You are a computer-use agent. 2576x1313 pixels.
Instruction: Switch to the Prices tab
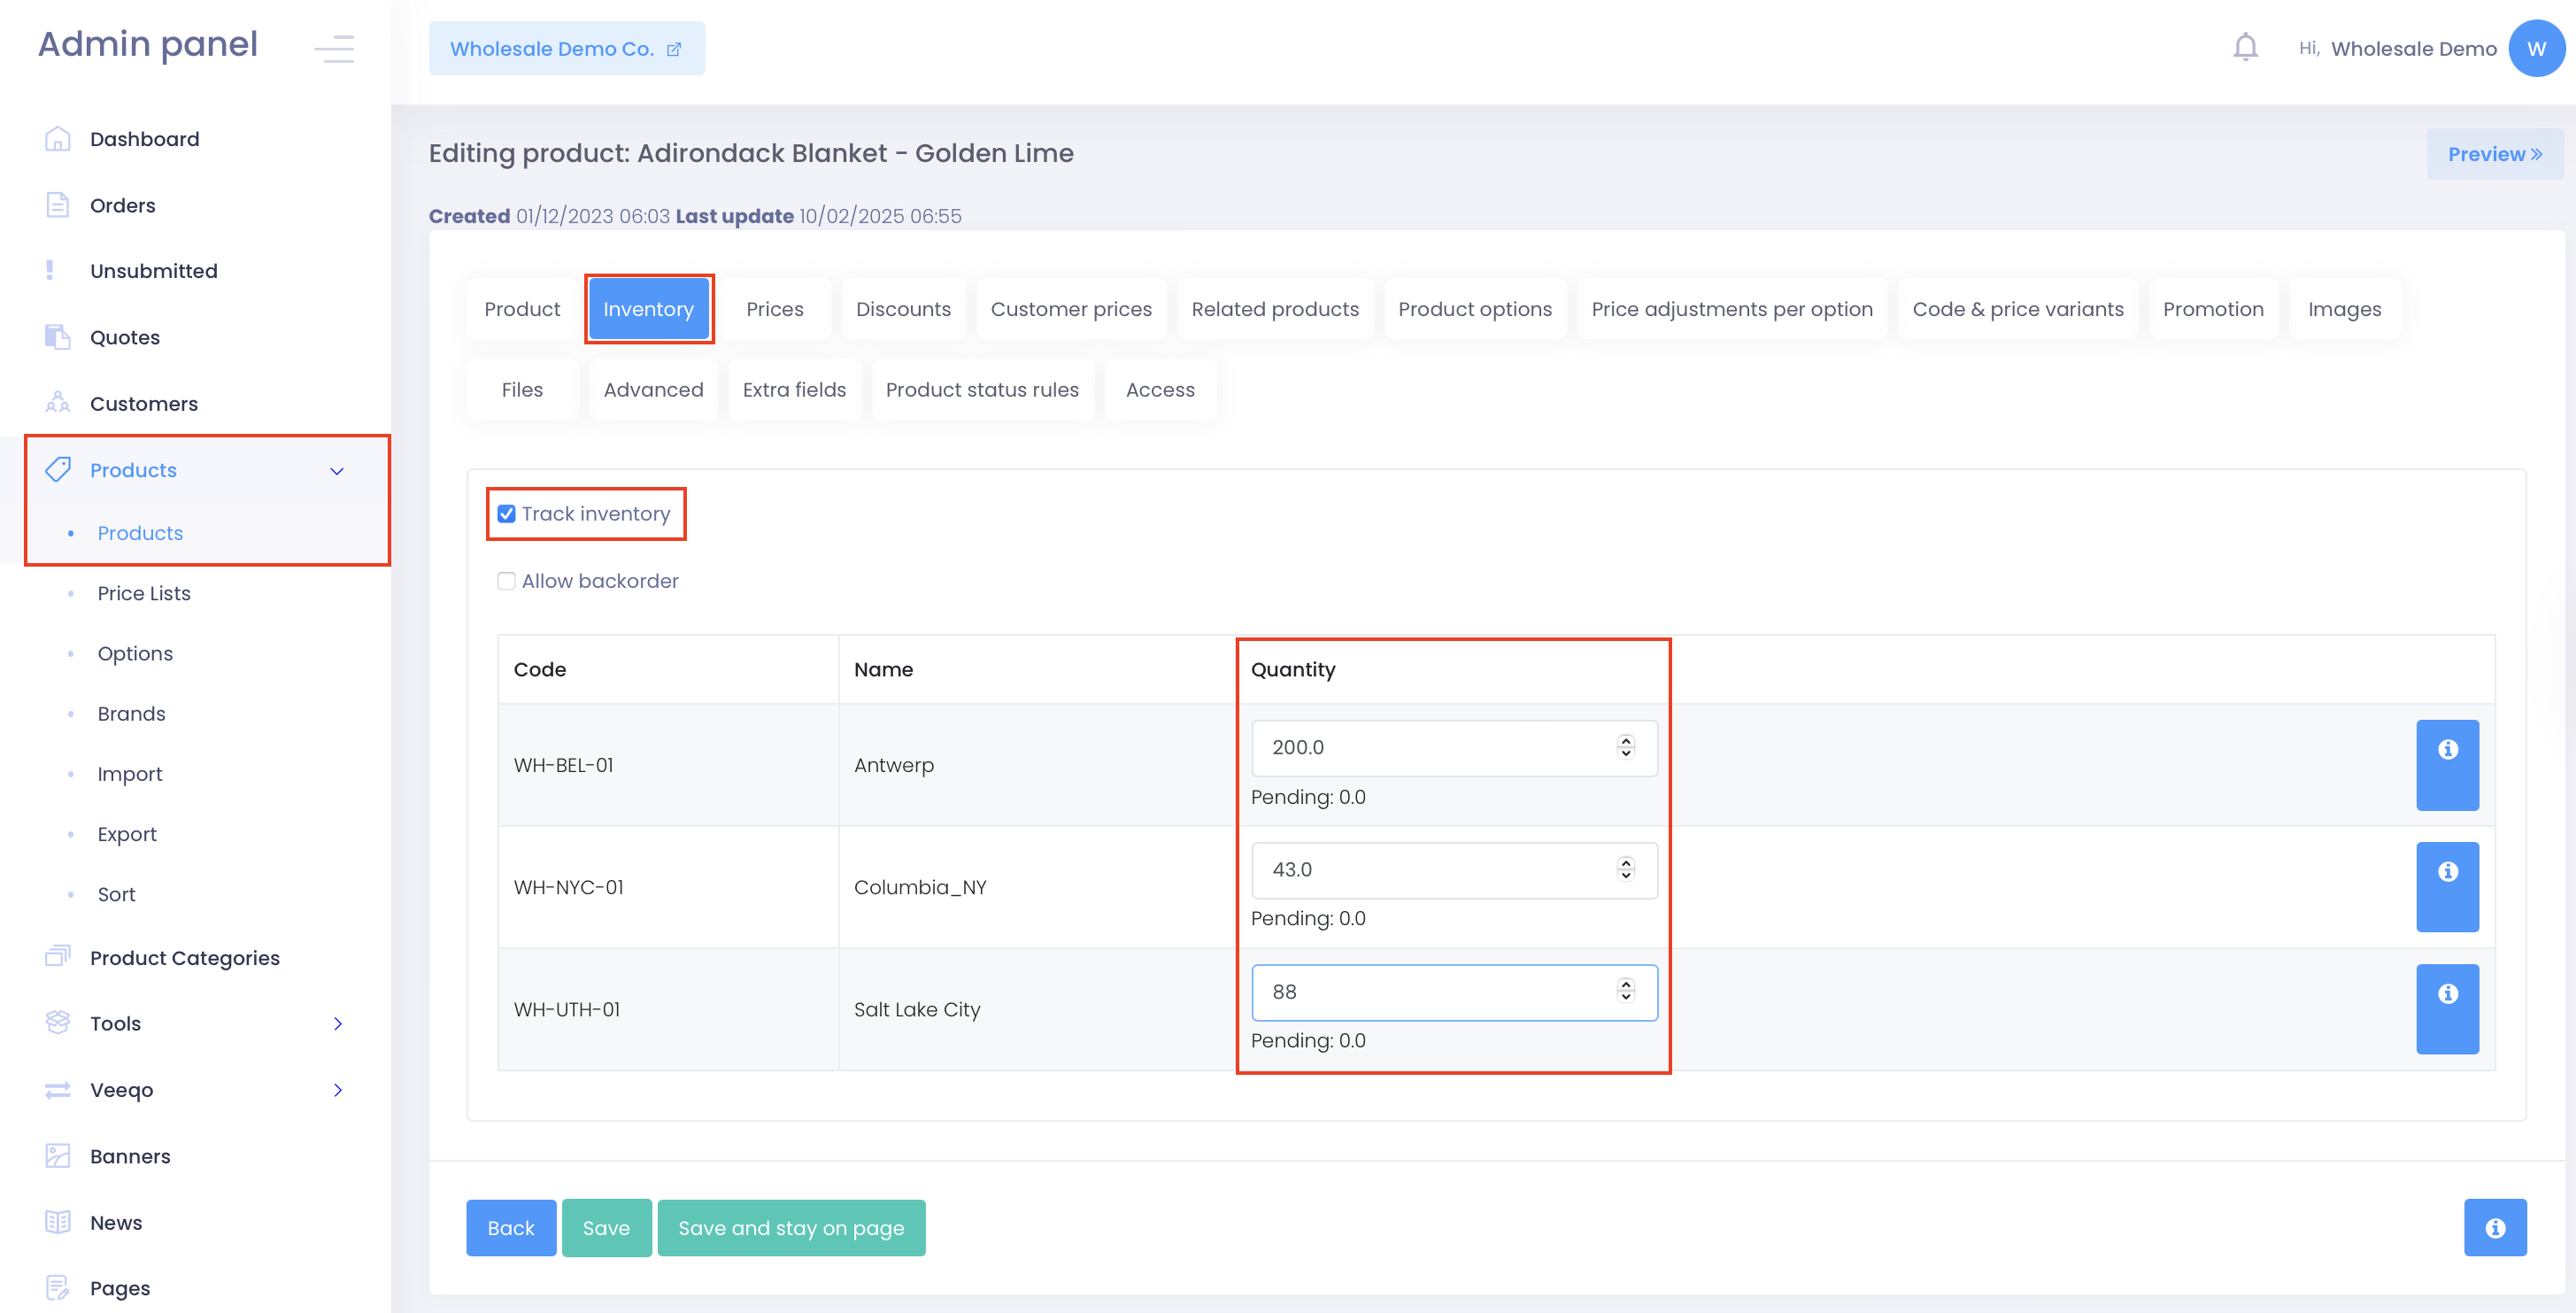pyautogui.click(x=774, y=309)
